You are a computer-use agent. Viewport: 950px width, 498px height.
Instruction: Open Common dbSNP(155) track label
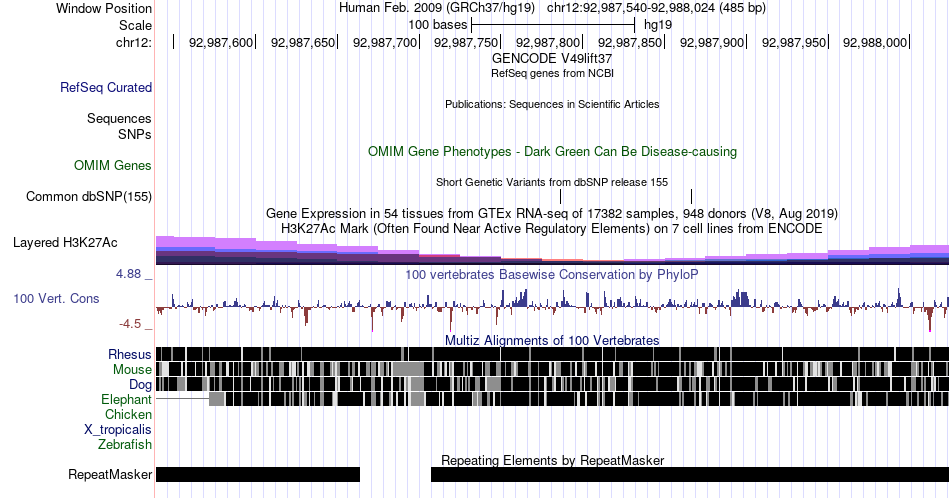click(88, 196)
